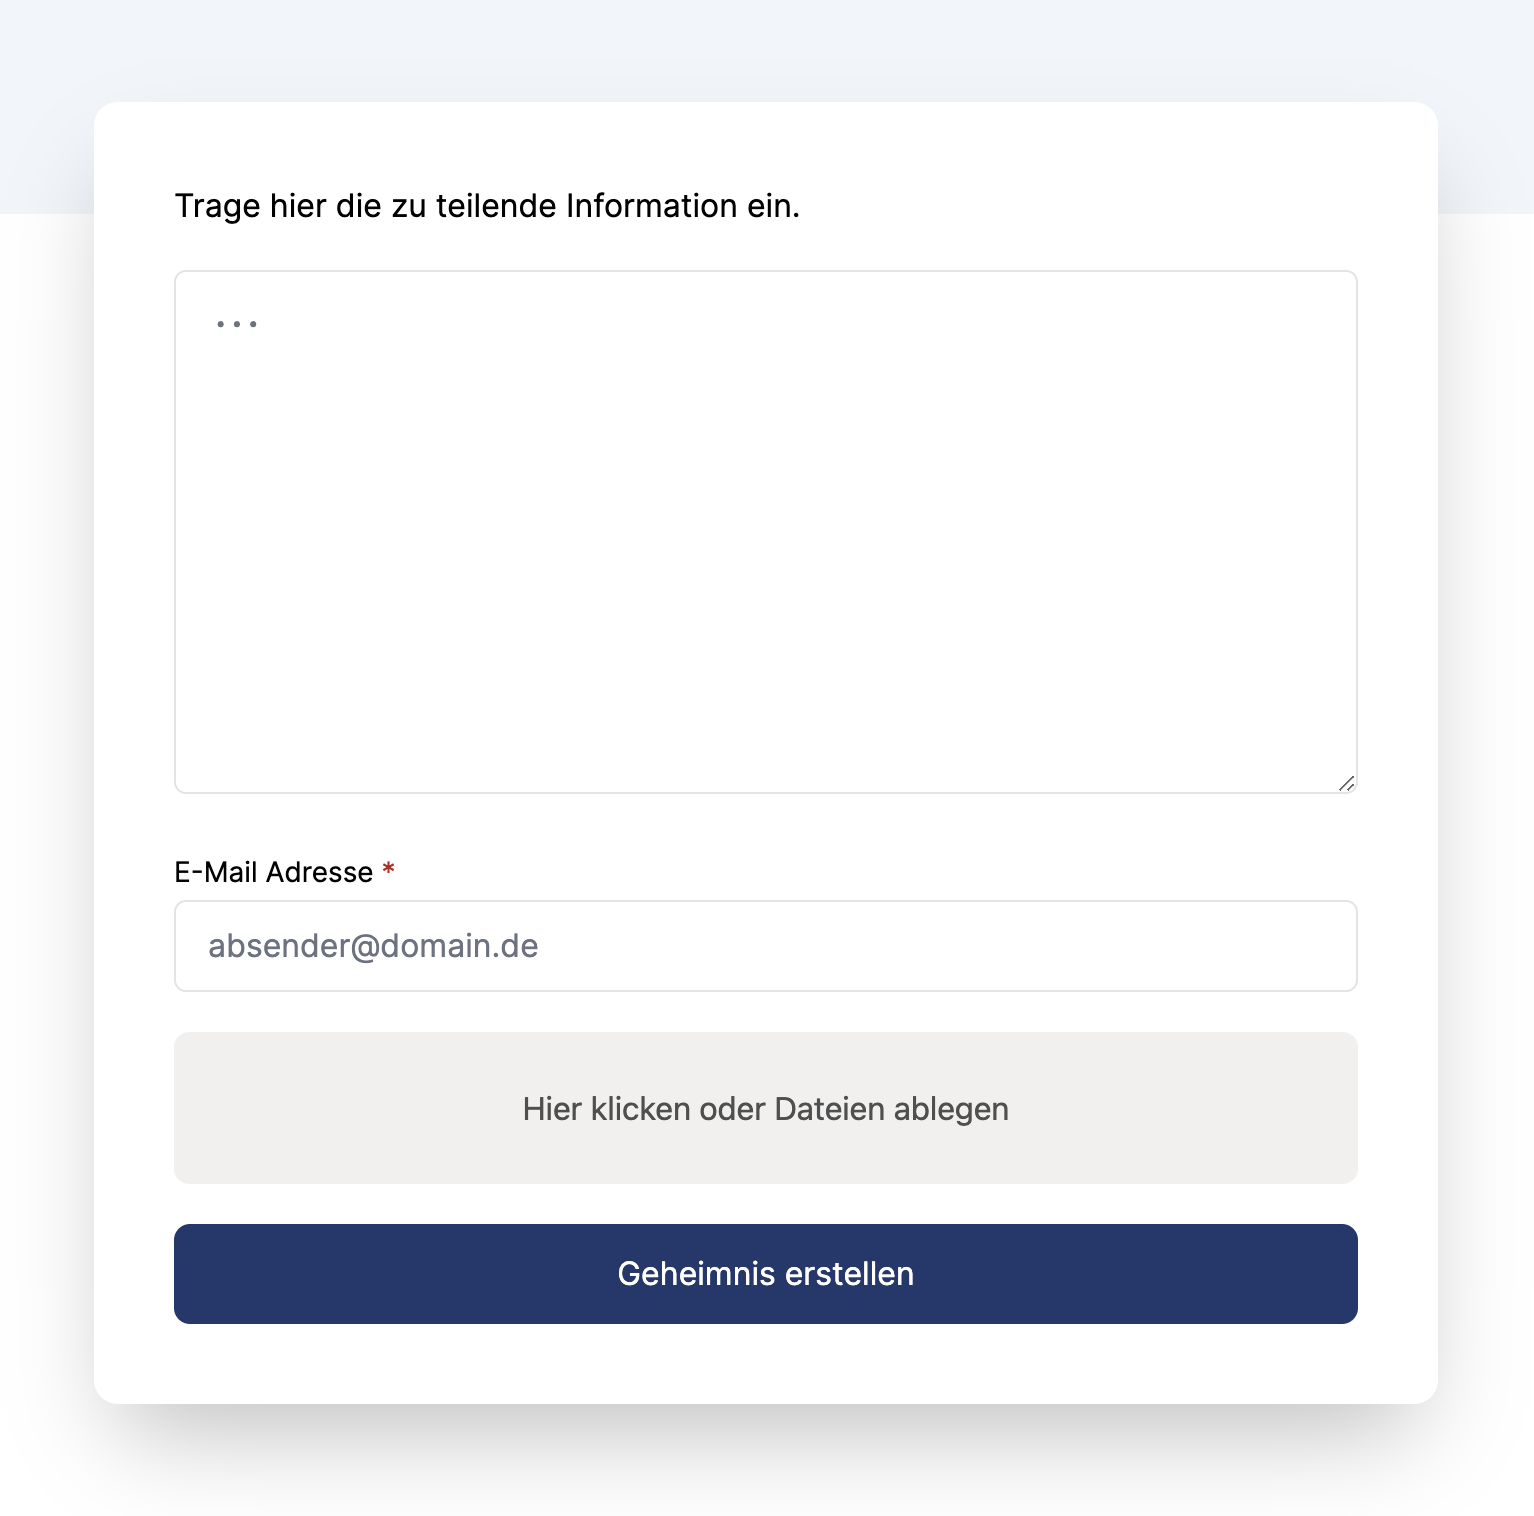Viewport: 1534px width, 1516px height.
Task: Grab the text area resize handle
Action: click(1346, 783)
